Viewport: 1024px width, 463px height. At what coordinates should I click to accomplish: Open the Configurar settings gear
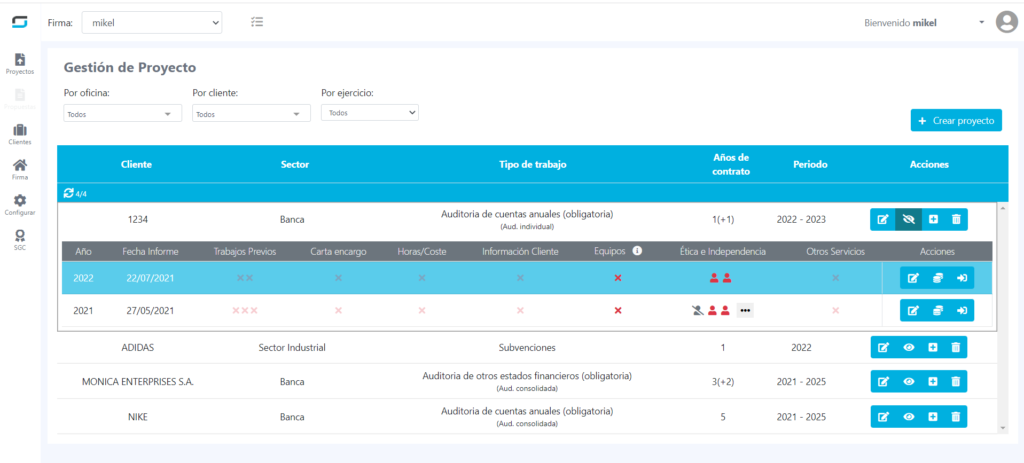coord(20,205)
